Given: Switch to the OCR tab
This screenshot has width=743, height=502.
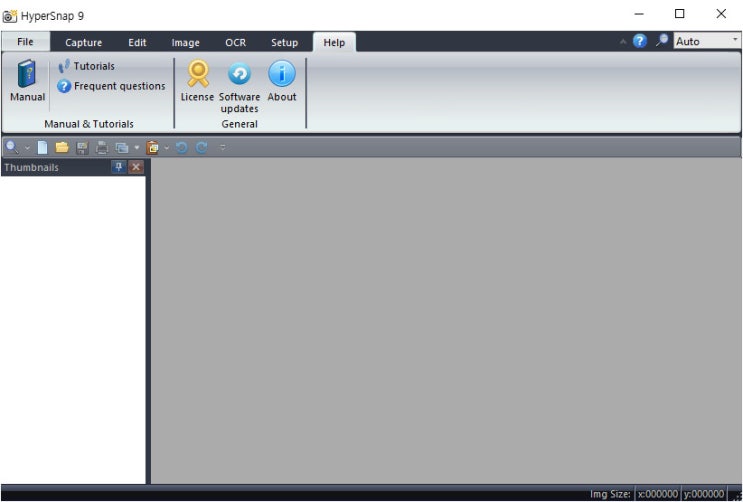Looking at the screenshot, I should pos(236,43).
